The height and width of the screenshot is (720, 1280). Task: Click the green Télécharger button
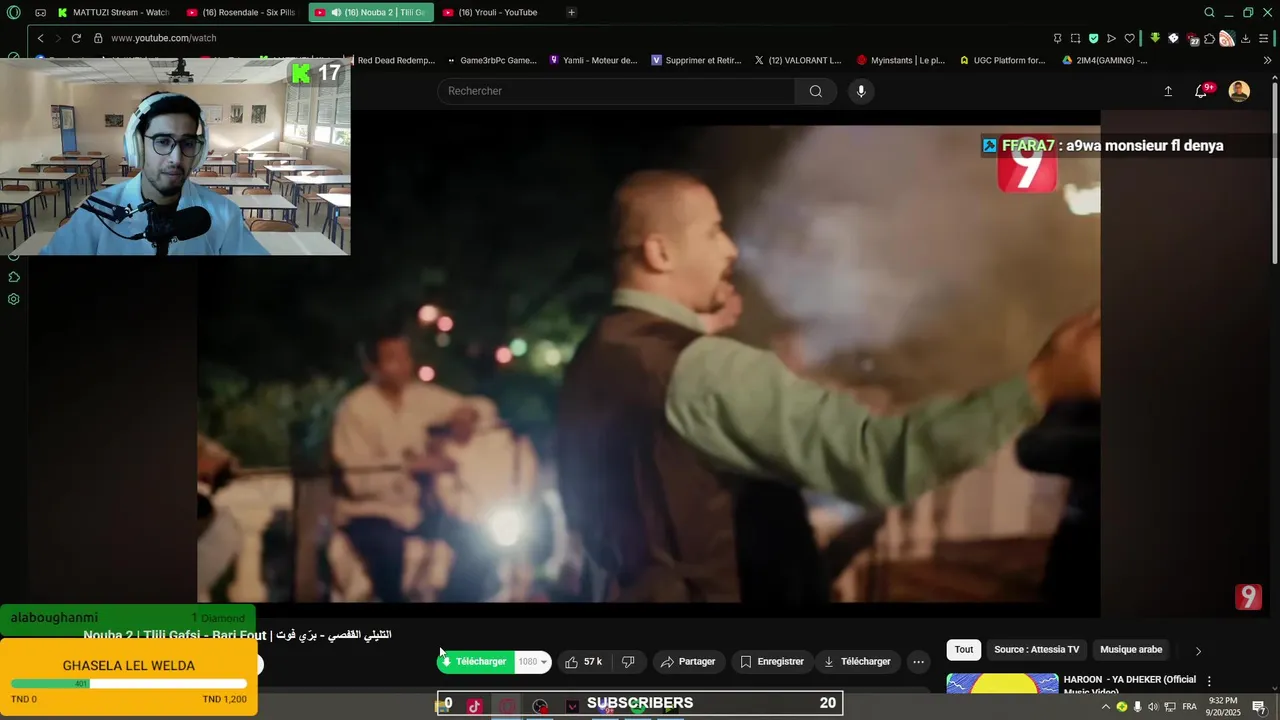[475, 662]
